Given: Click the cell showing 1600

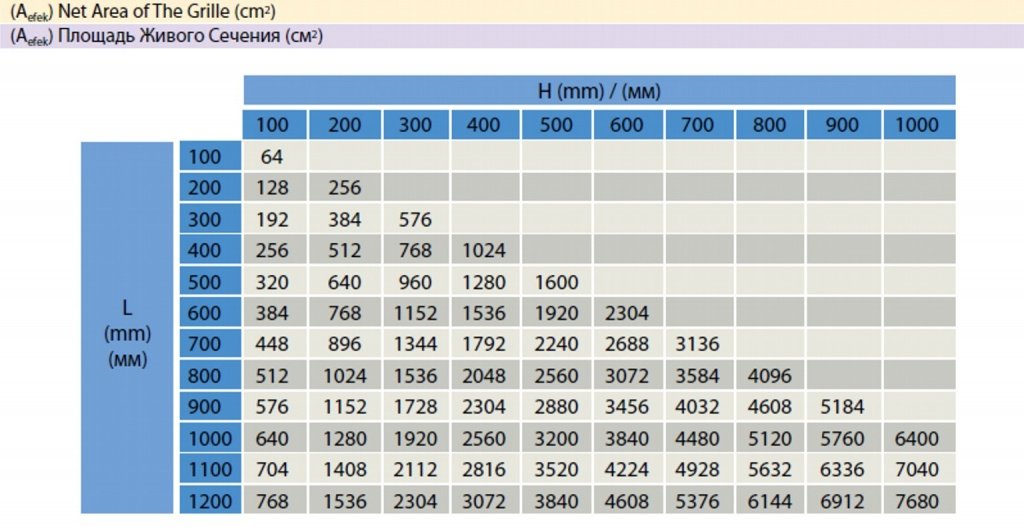Looking at the screenshot, I should point(556,282).
